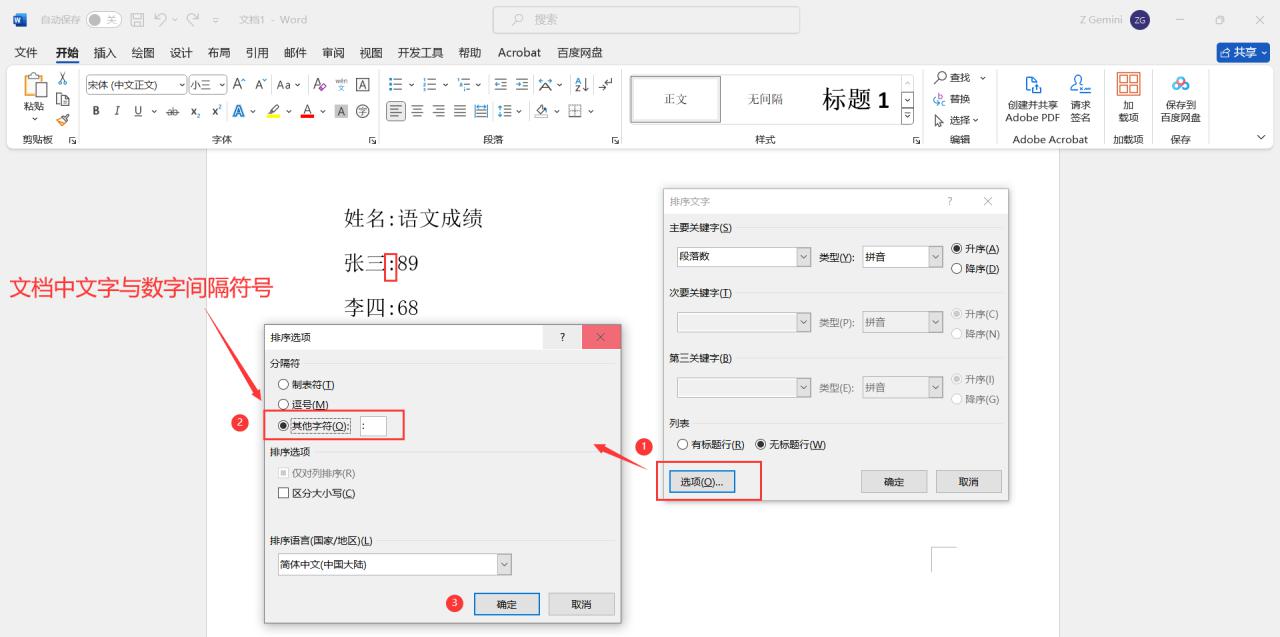Open the font name dropdown (宋体)

(181, 85)
